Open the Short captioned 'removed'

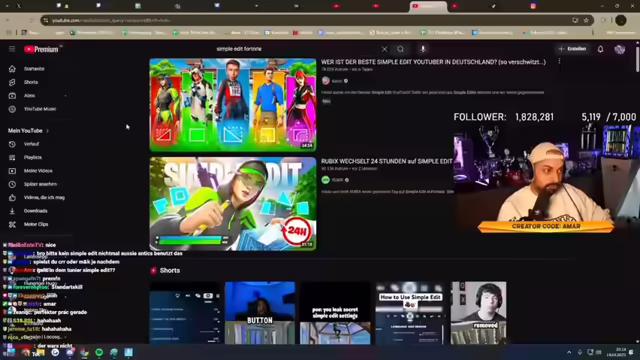[478, 313]
